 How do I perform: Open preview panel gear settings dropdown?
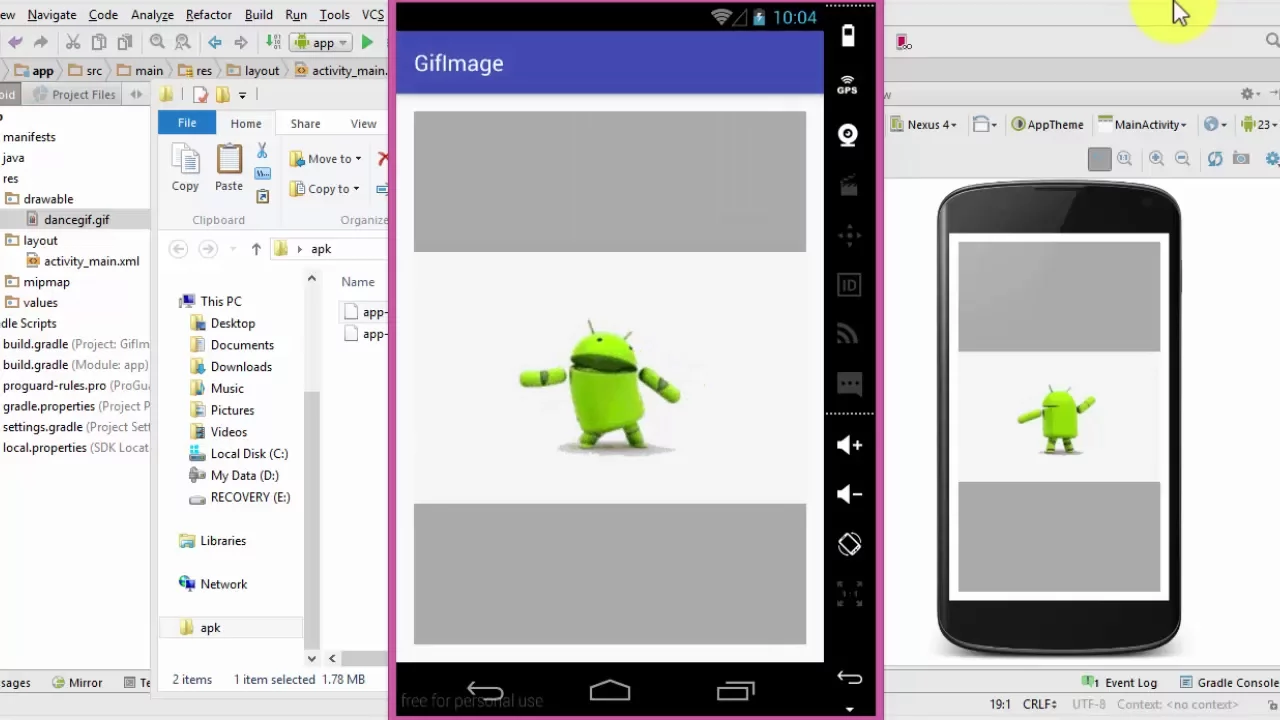[x=1250, y=94]
